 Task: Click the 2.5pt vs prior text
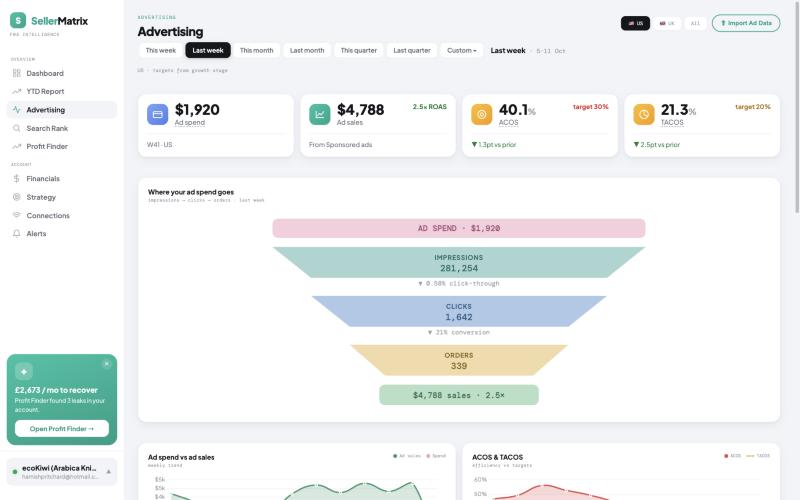(657, 145)
